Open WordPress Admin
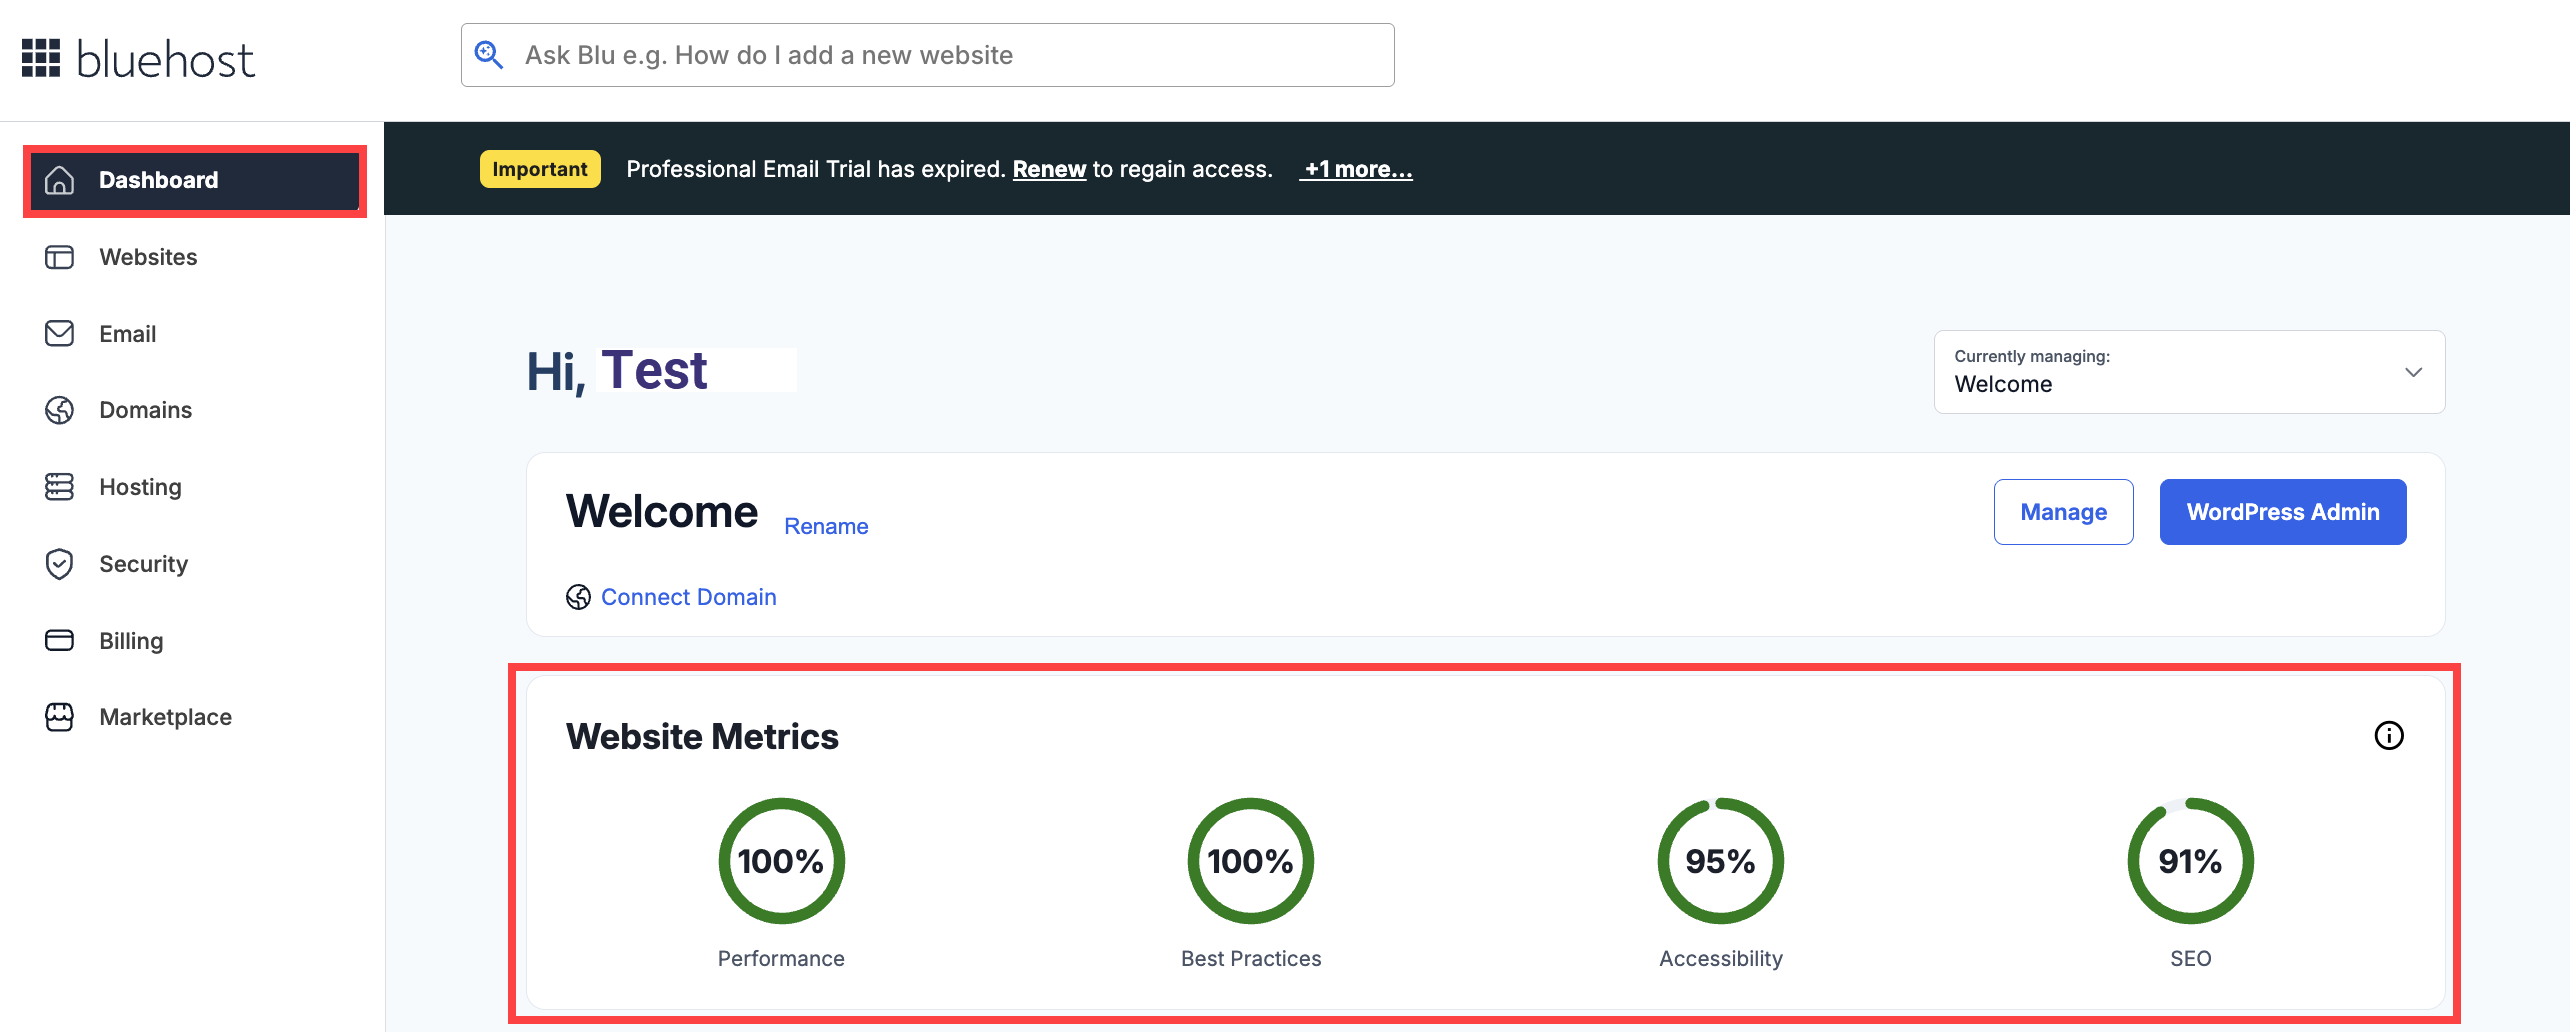Image resolution: width=2570 pixels, height=1032 pixels. tap(2283, 511)
